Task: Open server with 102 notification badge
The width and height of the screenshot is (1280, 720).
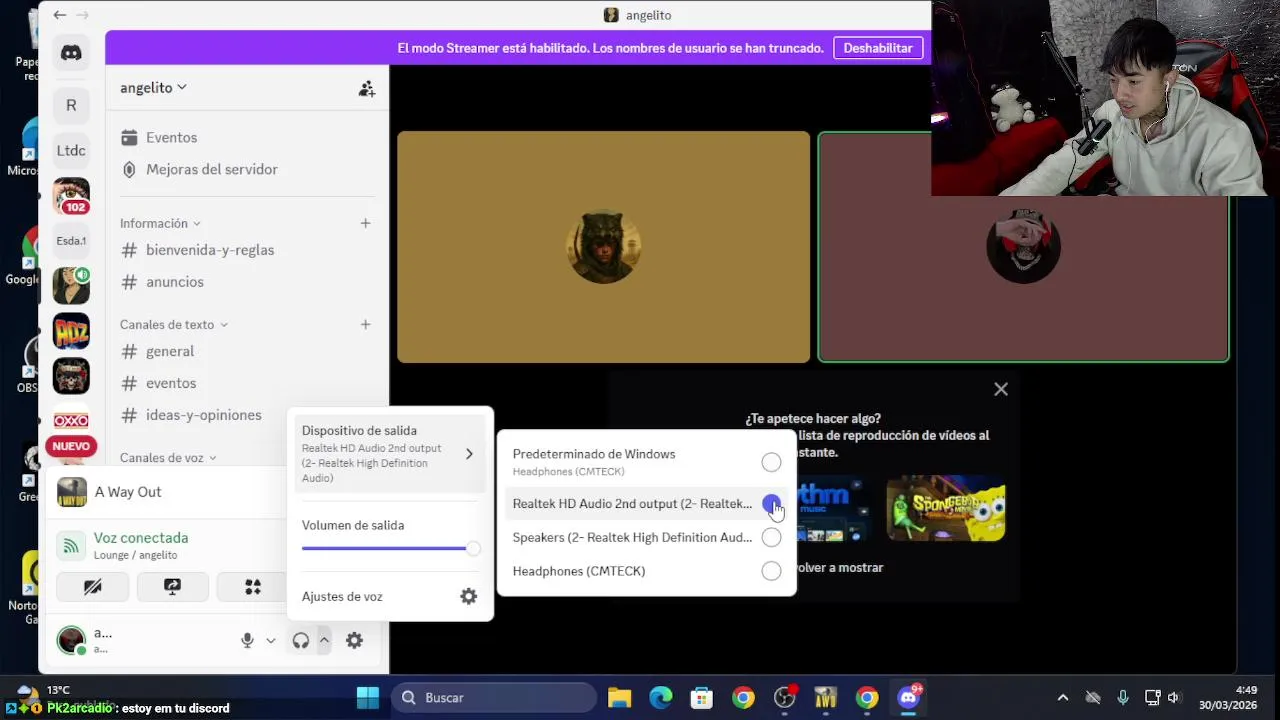Action: click(x=71, y=196)
